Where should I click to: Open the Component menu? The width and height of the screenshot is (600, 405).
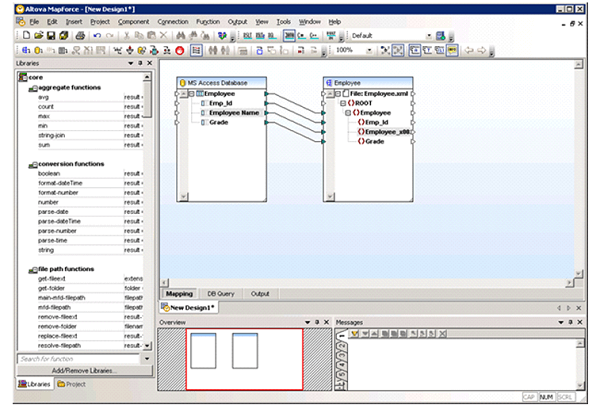click(x=134, y=22)
